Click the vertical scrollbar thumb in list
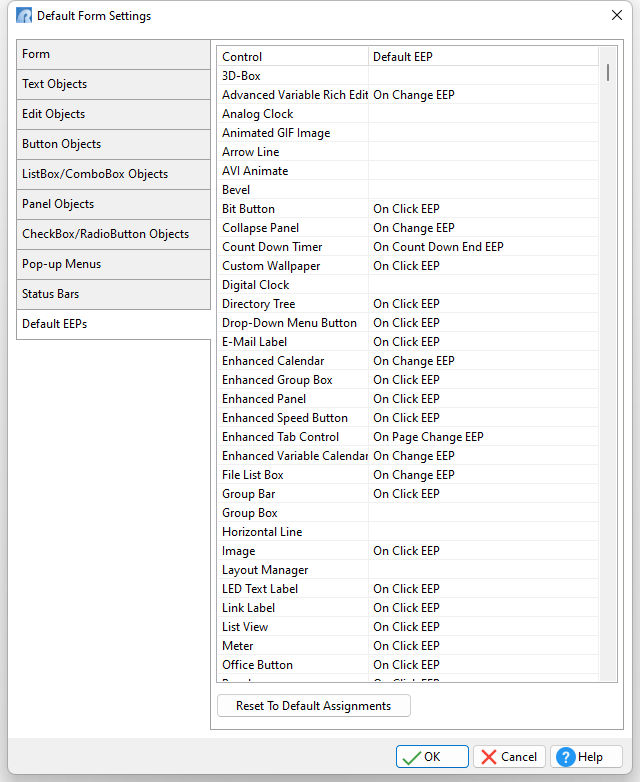 (608, 73)
